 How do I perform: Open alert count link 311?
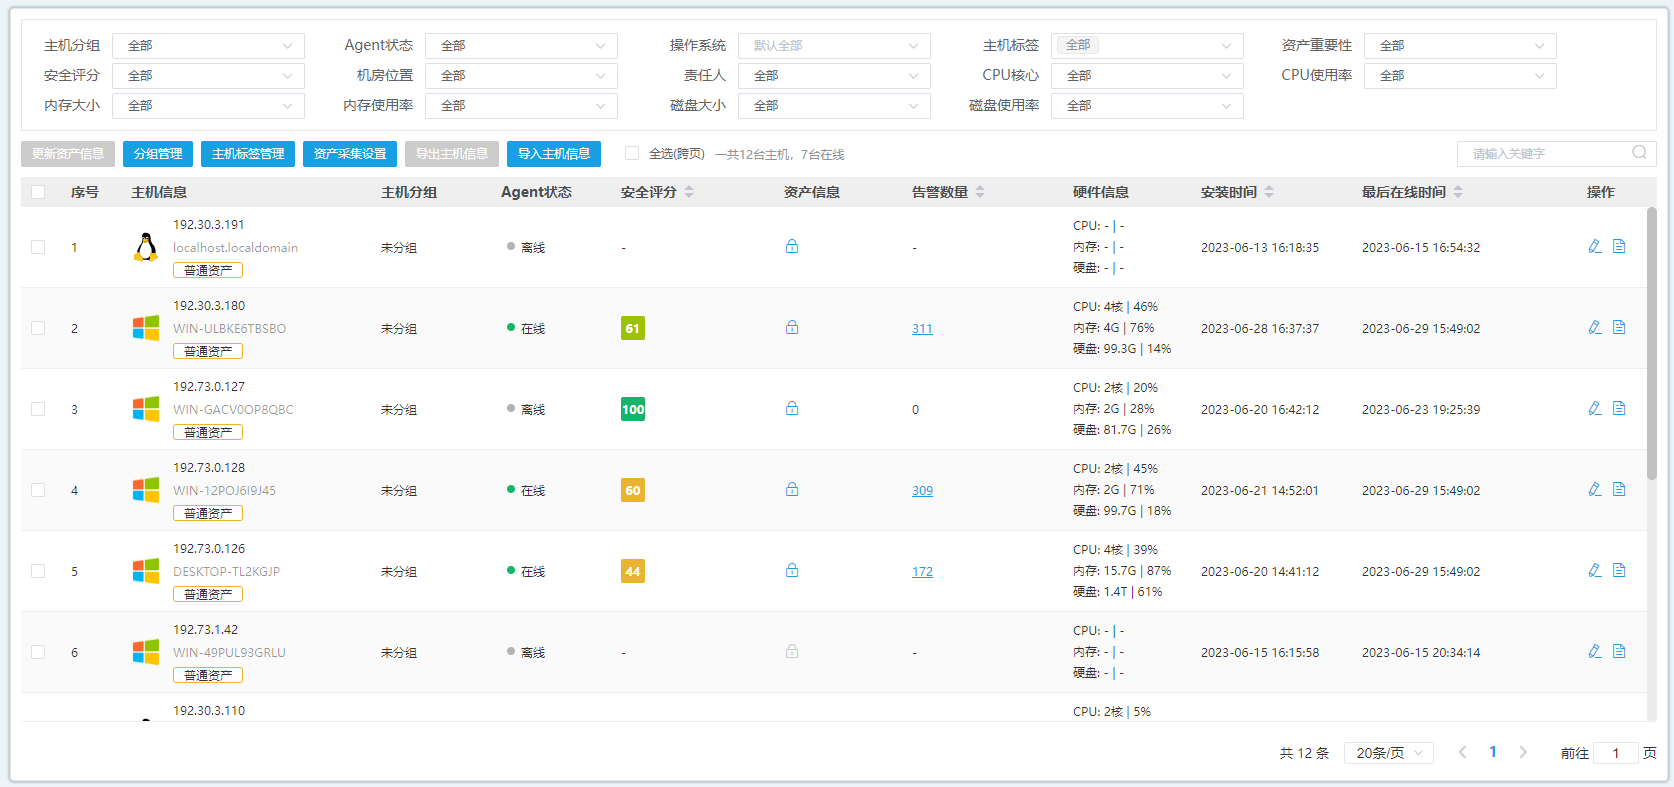click(x=922, y=329)
